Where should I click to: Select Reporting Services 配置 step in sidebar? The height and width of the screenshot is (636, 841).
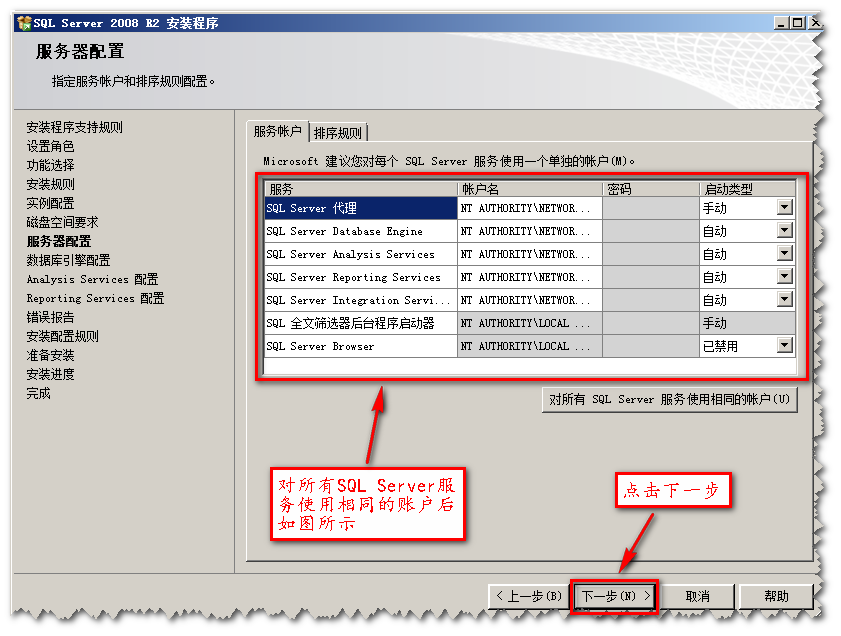coord(95,298)
